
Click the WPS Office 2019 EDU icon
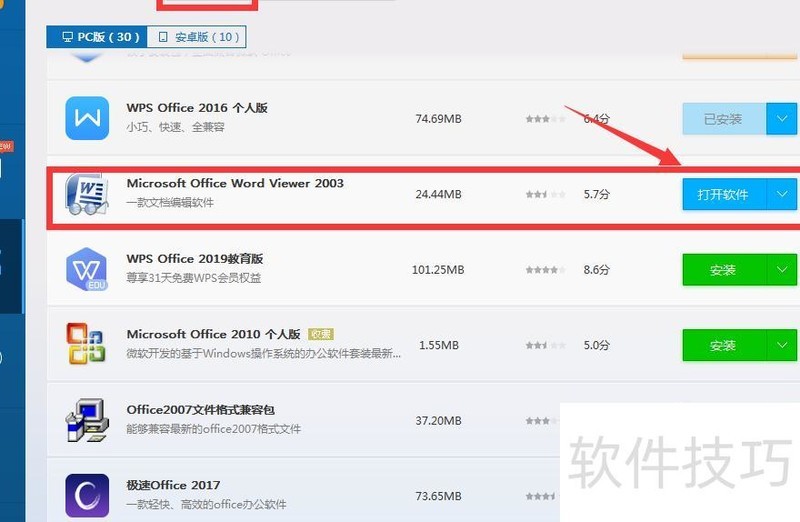click(x=87, y=269)
